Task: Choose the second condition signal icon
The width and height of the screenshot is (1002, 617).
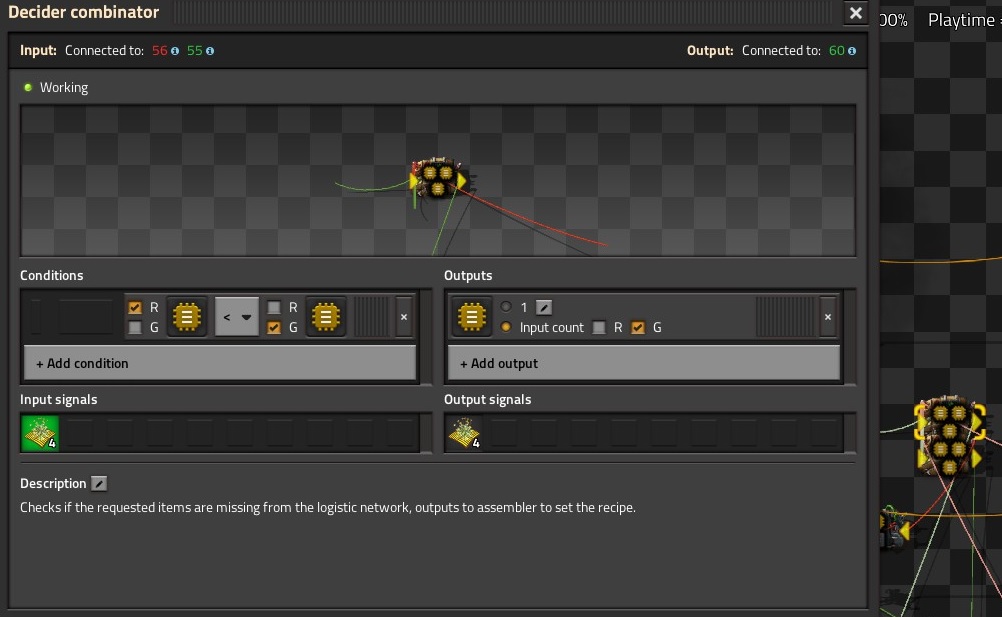Action: pos(325,317)
